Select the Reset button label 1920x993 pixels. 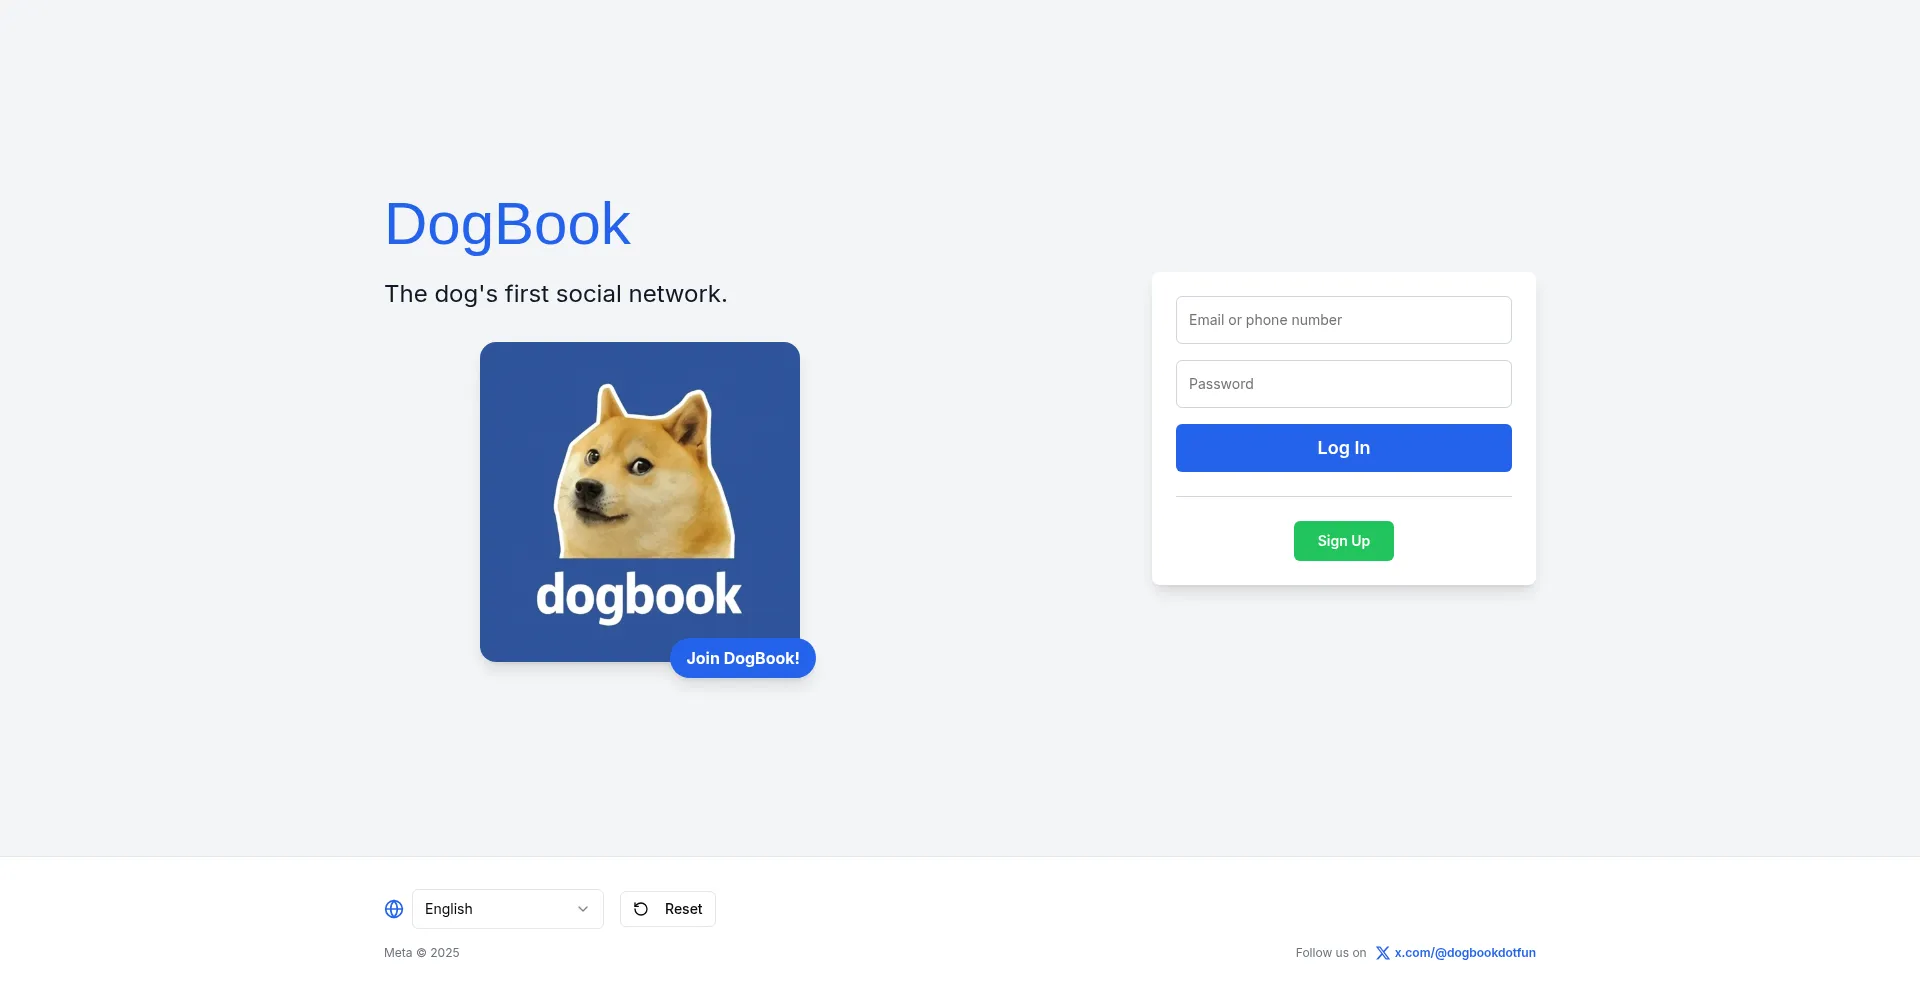683,909
